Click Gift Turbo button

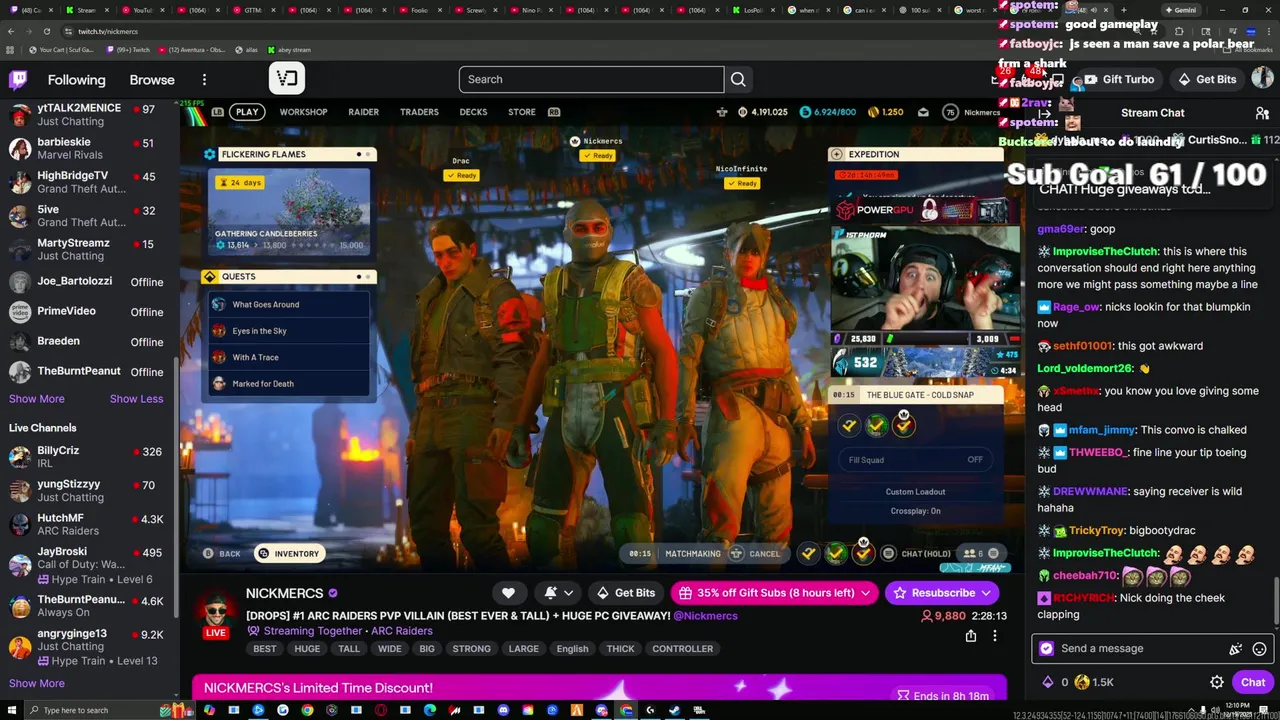point(1119,79)
